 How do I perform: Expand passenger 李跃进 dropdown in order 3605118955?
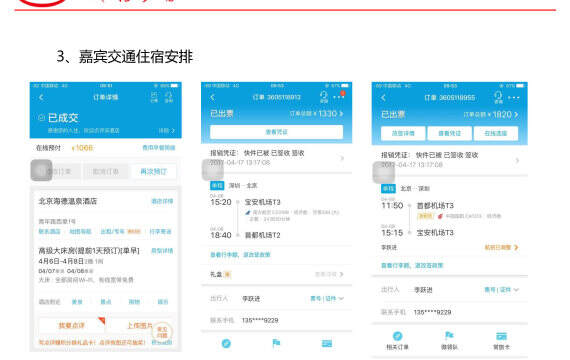coord(516,290)
